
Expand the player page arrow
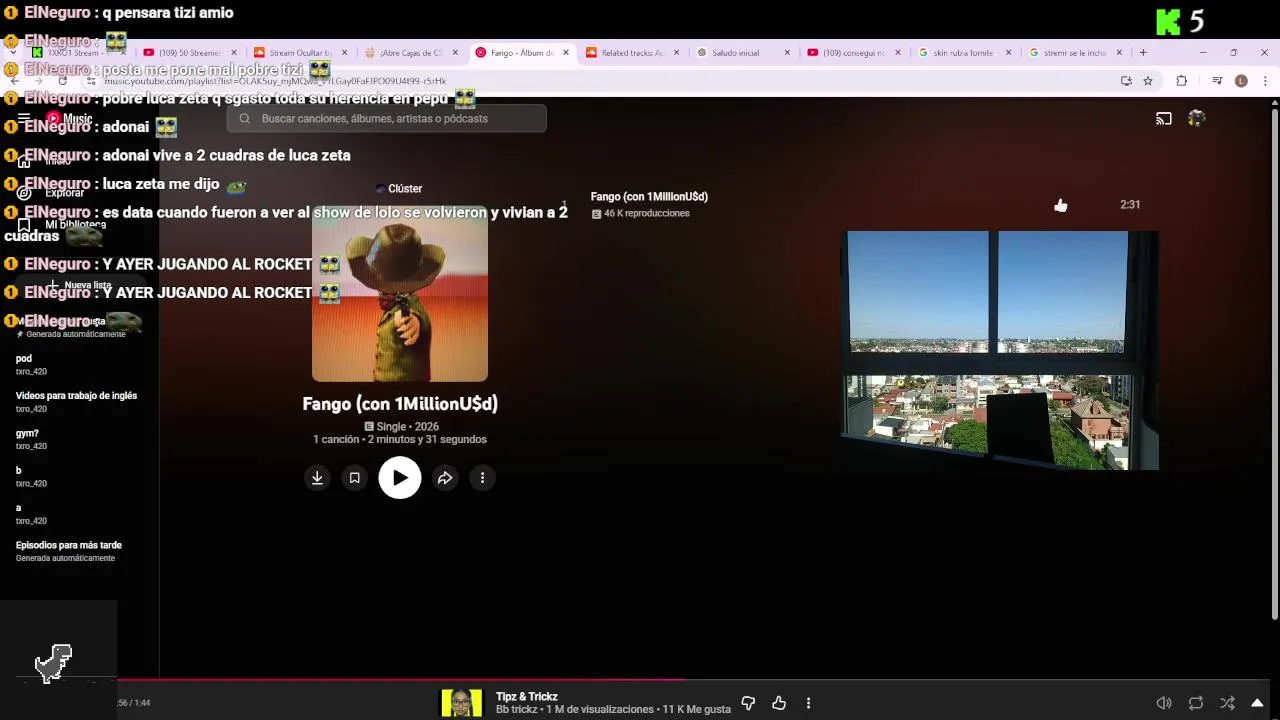point(1257,703)
